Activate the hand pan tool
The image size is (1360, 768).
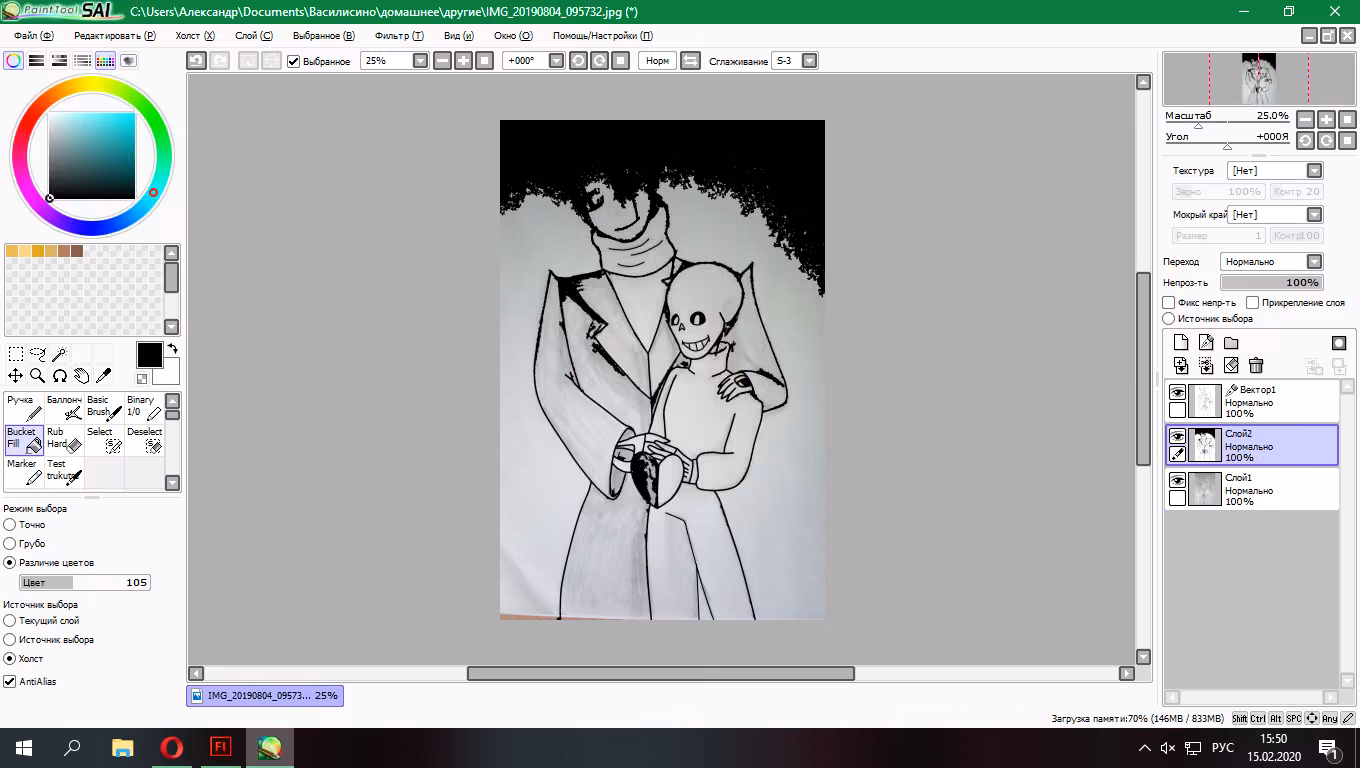click(82, 376)
